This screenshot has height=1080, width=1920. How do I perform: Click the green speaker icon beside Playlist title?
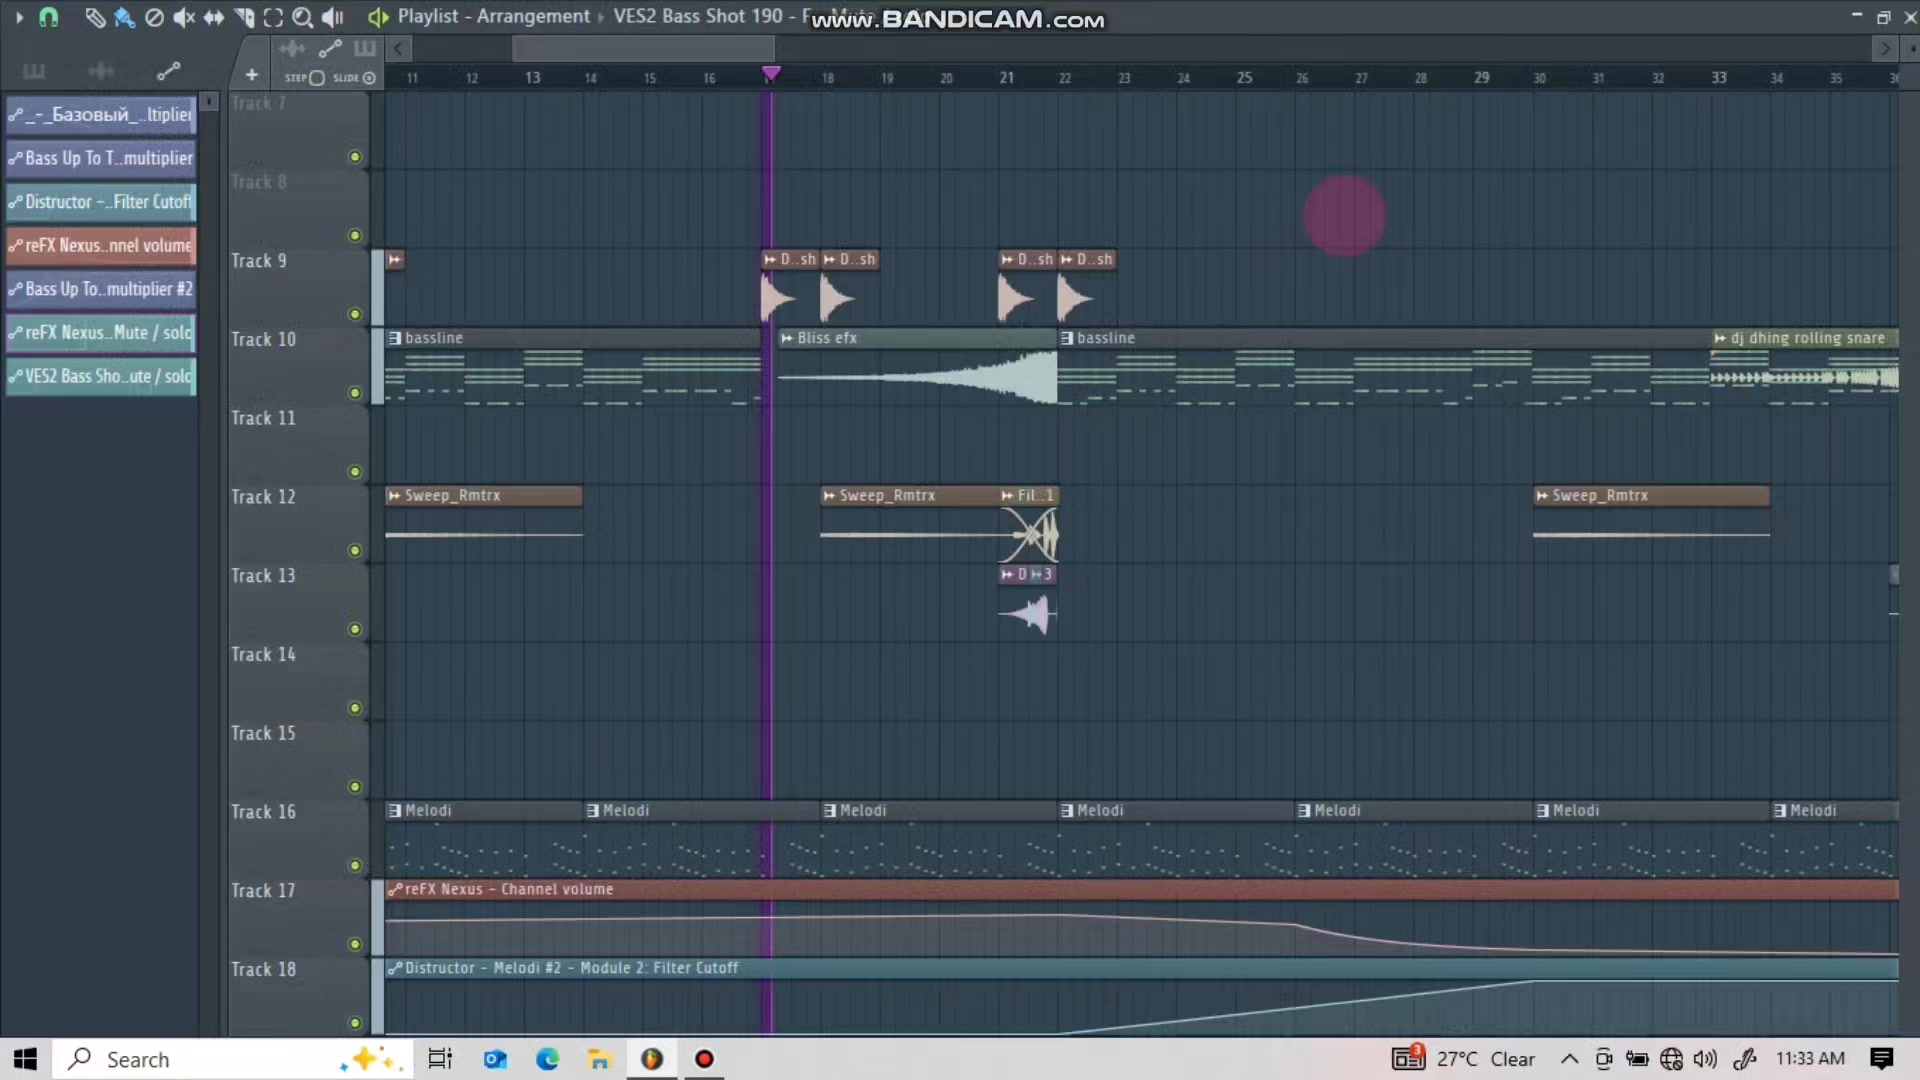pyautogui.click(x=377, y=17)
